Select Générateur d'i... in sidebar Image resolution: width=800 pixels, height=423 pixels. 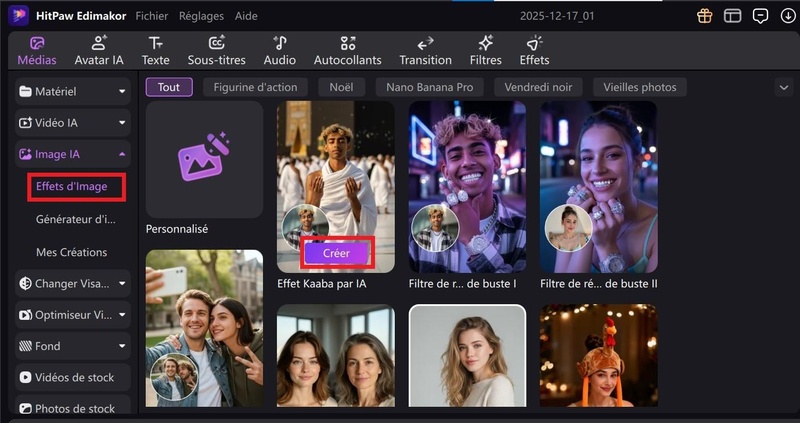point(76,219)
